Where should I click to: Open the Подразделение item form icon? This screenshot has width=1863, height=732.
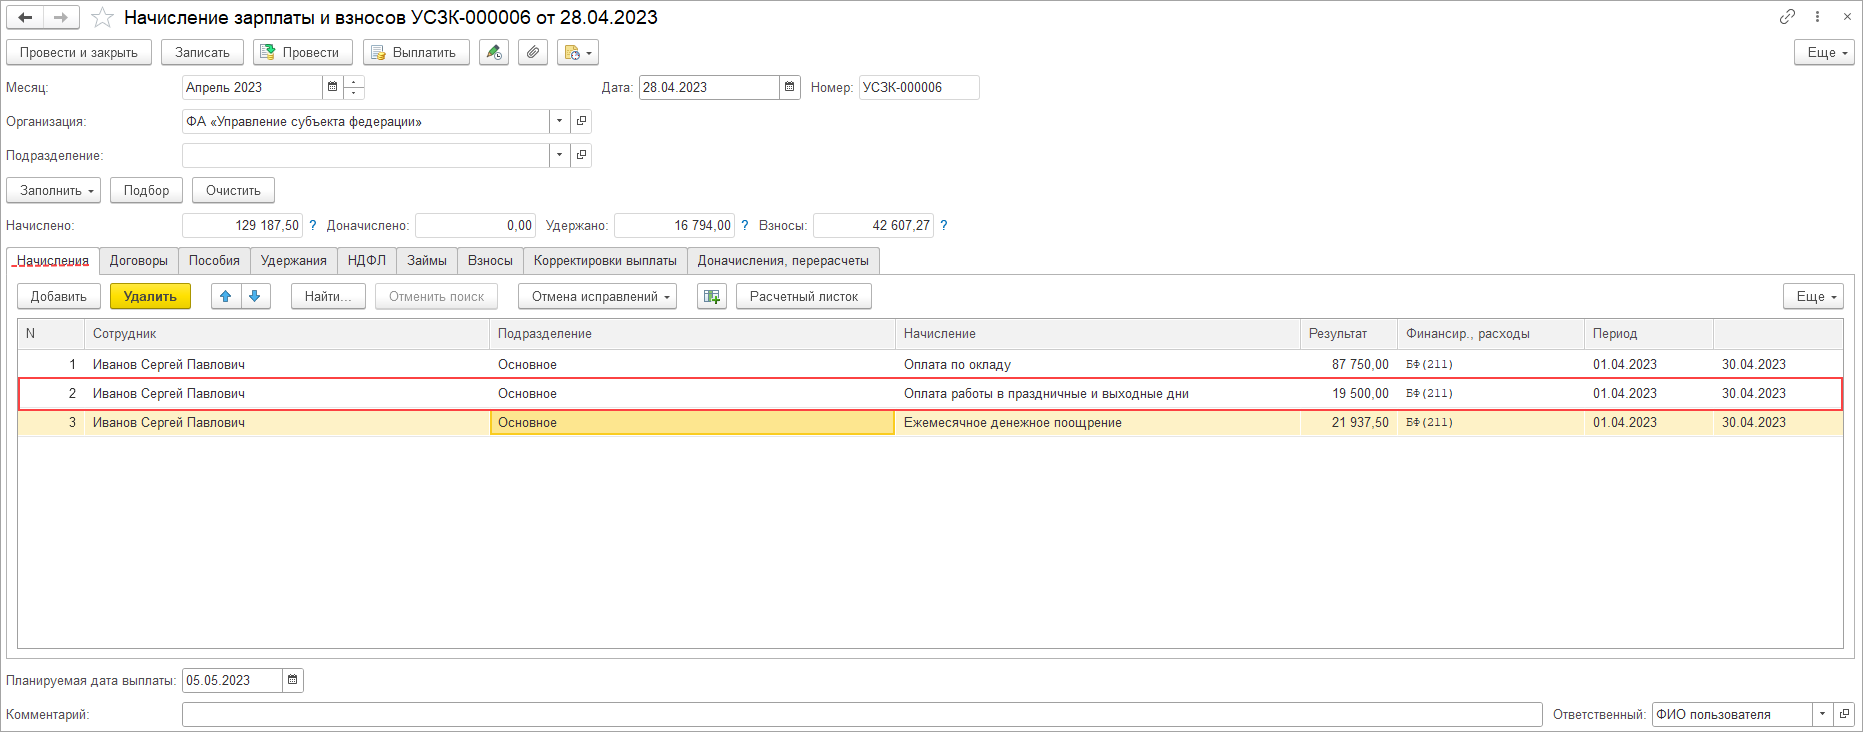tap(581, 155)
